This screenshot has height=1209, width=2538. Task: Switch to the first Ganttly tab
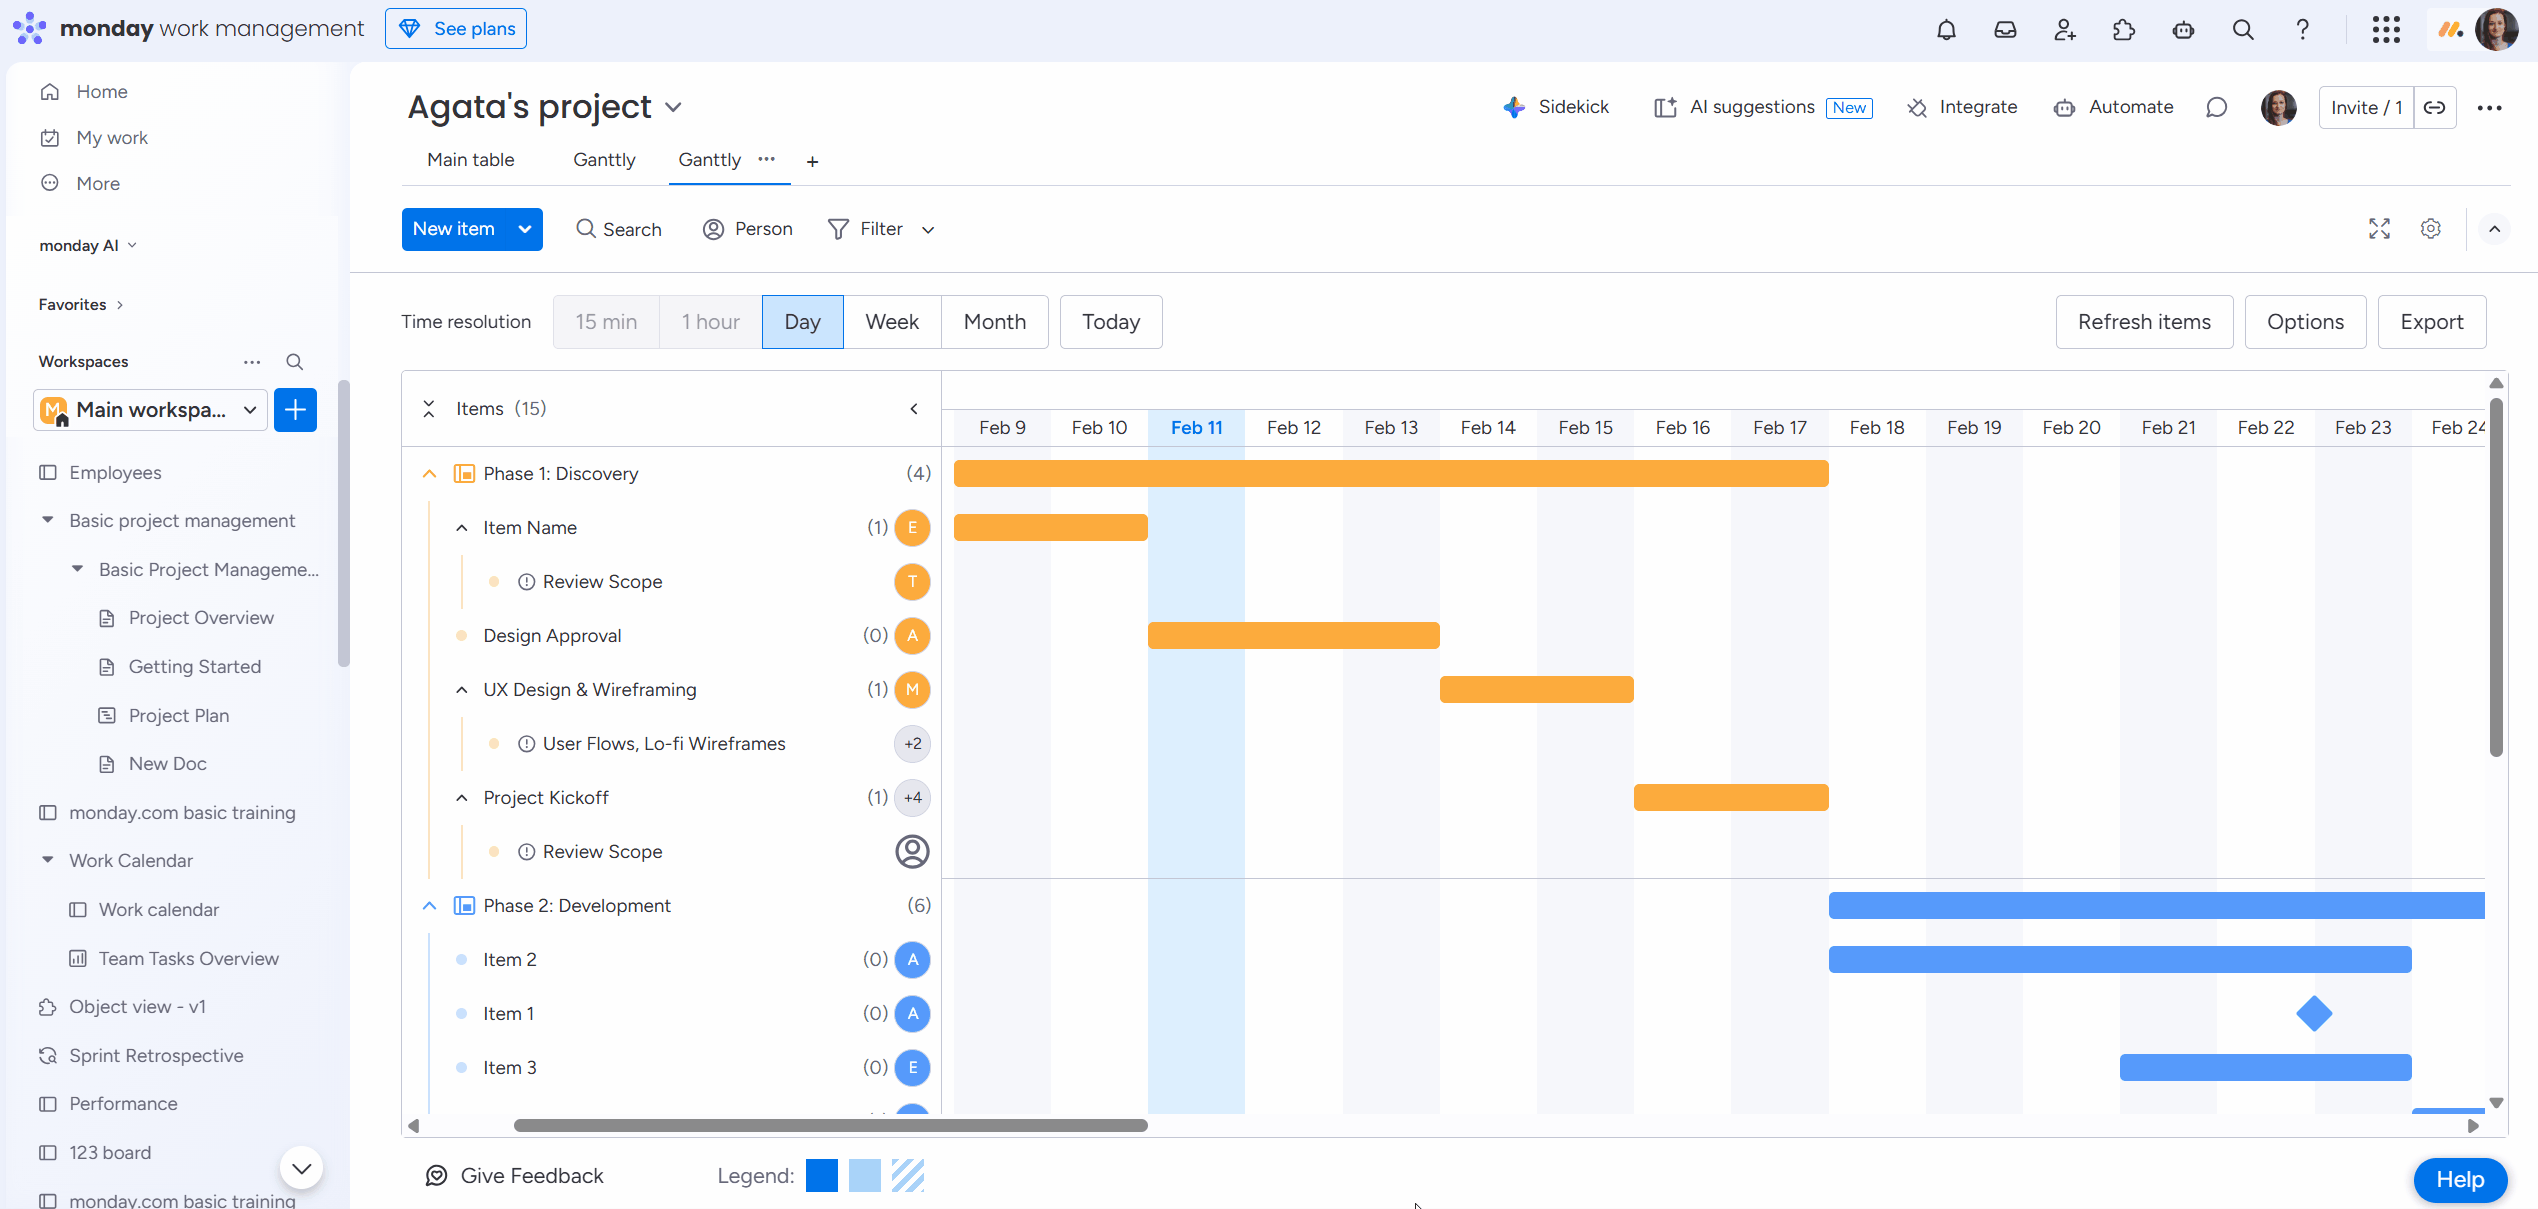[604, 160]
